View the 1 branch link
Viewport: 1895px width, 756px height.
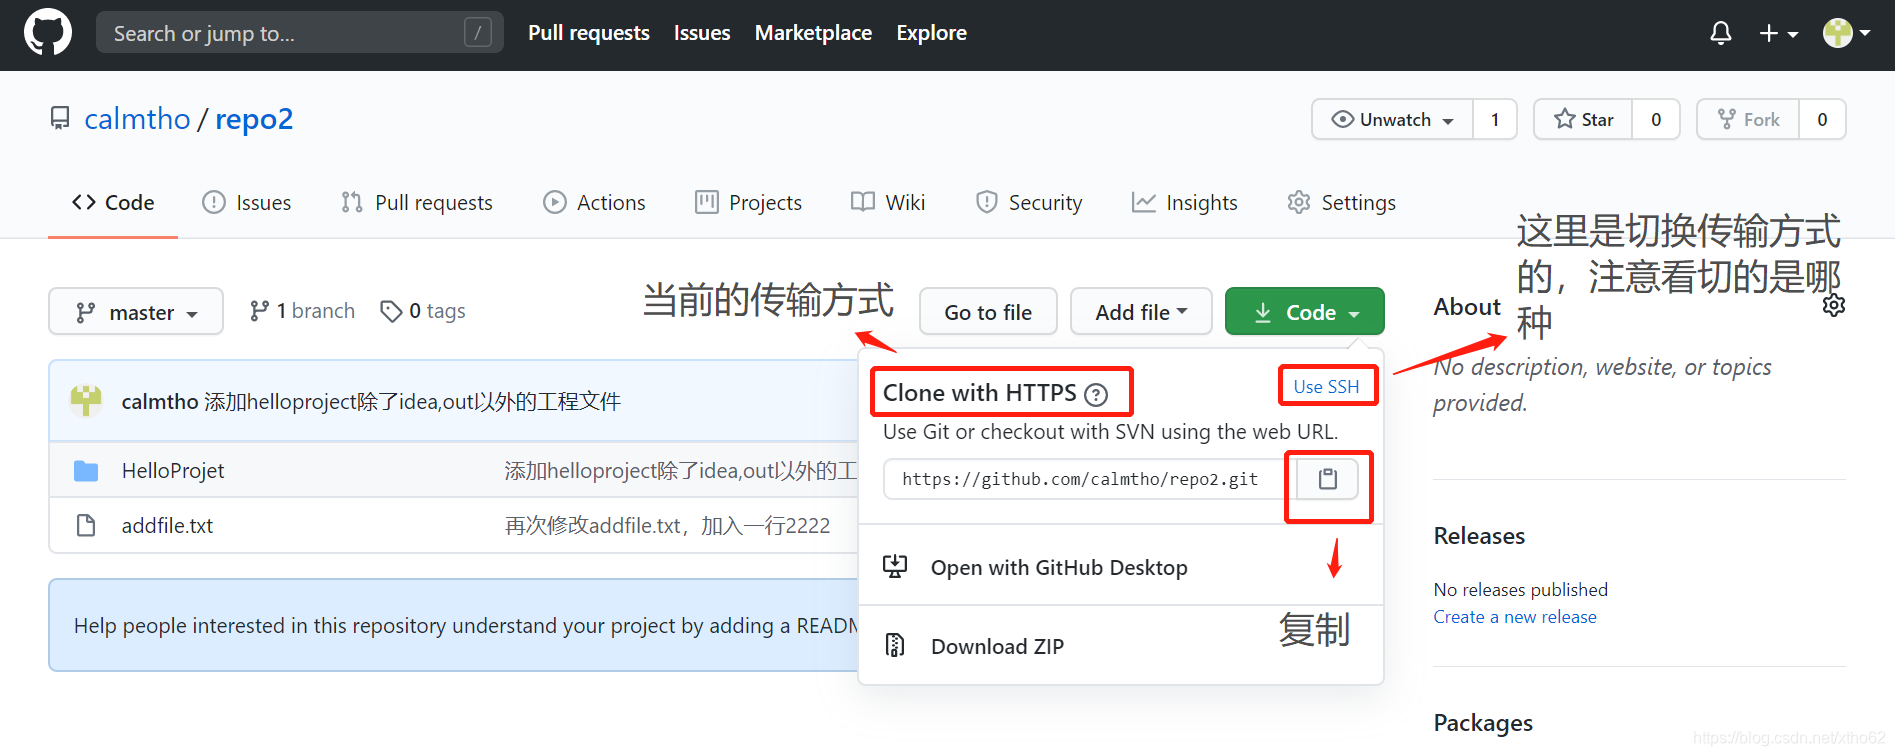[x=302, y=311]
